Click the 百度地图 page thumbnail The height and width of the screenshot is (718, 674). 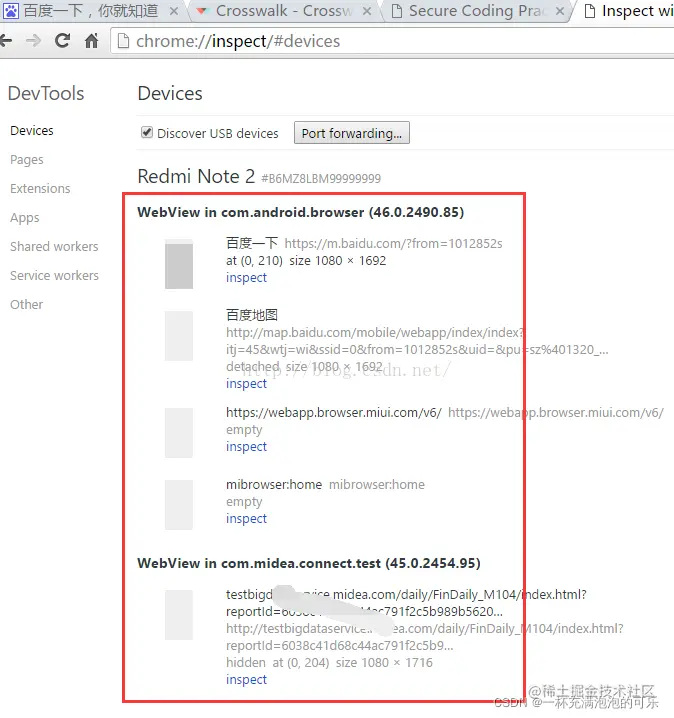[179, 336]
